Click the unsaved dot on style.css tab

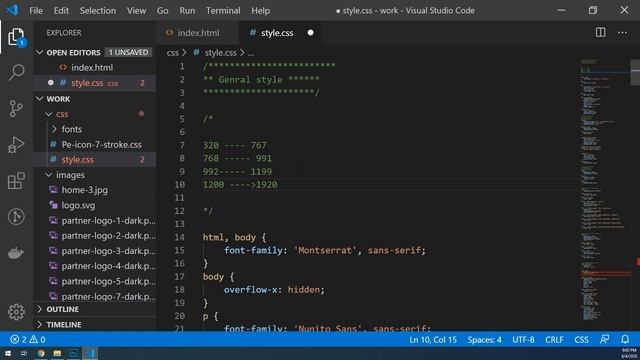tap(311, 33)
